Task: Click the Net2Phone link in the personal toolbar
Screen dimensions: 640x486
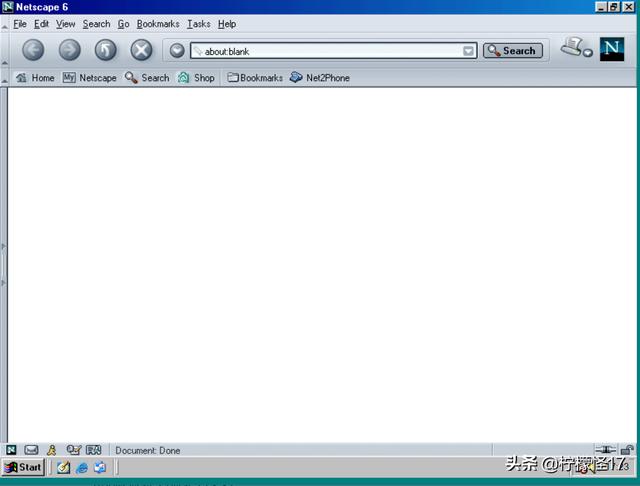Action: click(x=320, y=77)
